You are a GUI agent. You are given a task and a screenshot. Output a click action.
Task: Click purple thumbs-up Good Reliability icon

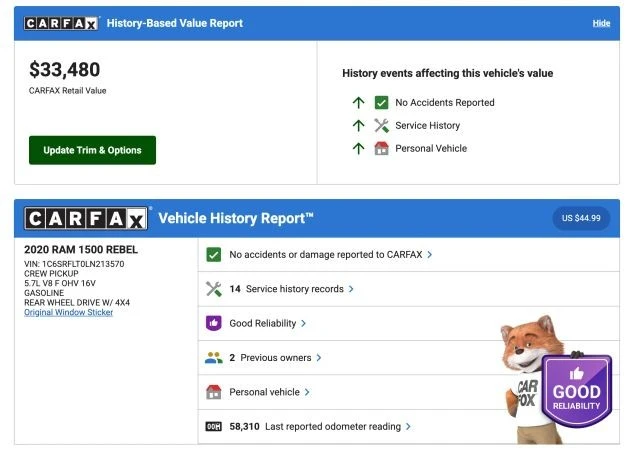tap(213, 323)
